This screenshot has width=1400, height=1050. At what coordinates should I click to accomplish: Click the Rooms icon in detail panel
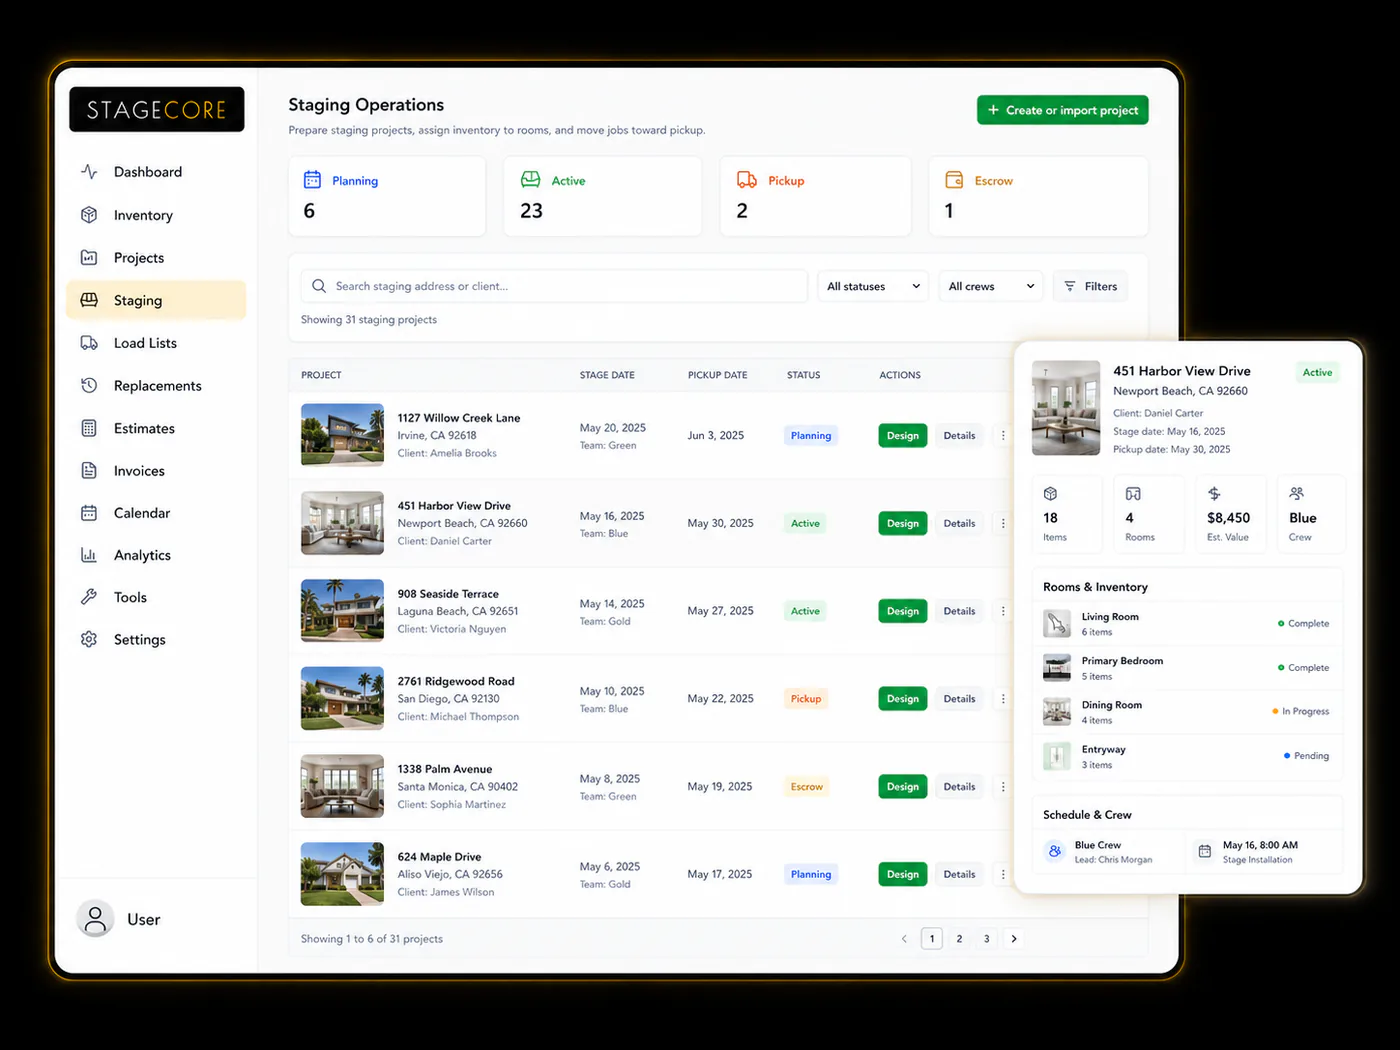[1133, 494]
